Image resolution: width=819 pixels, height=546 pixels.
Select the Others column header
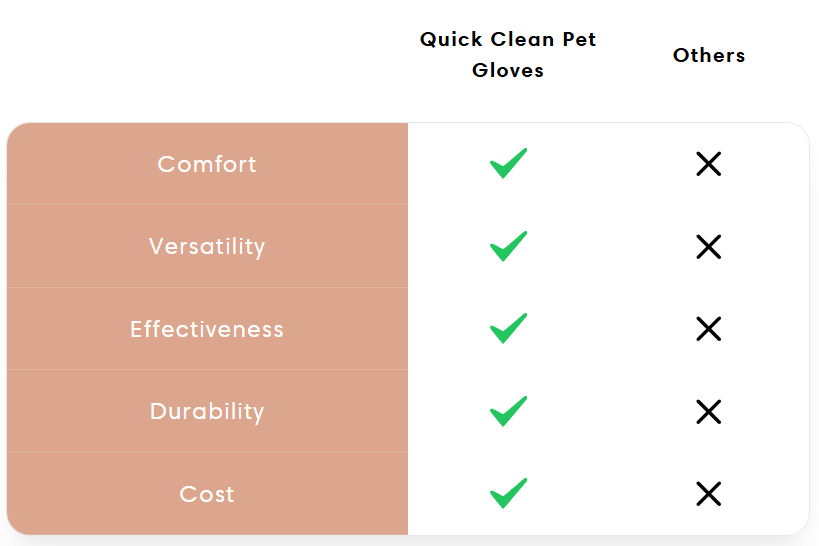[709, 55]
